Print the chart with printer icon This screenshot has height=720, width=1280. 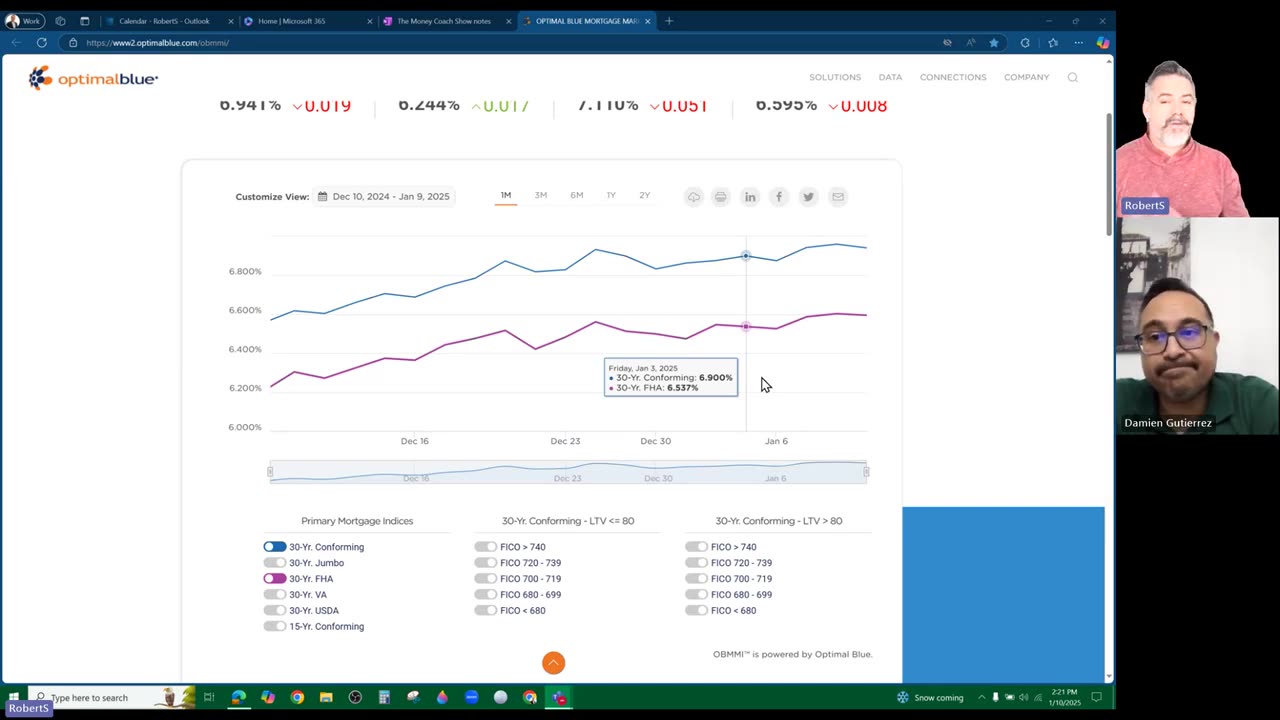click(x=720, y=197)
